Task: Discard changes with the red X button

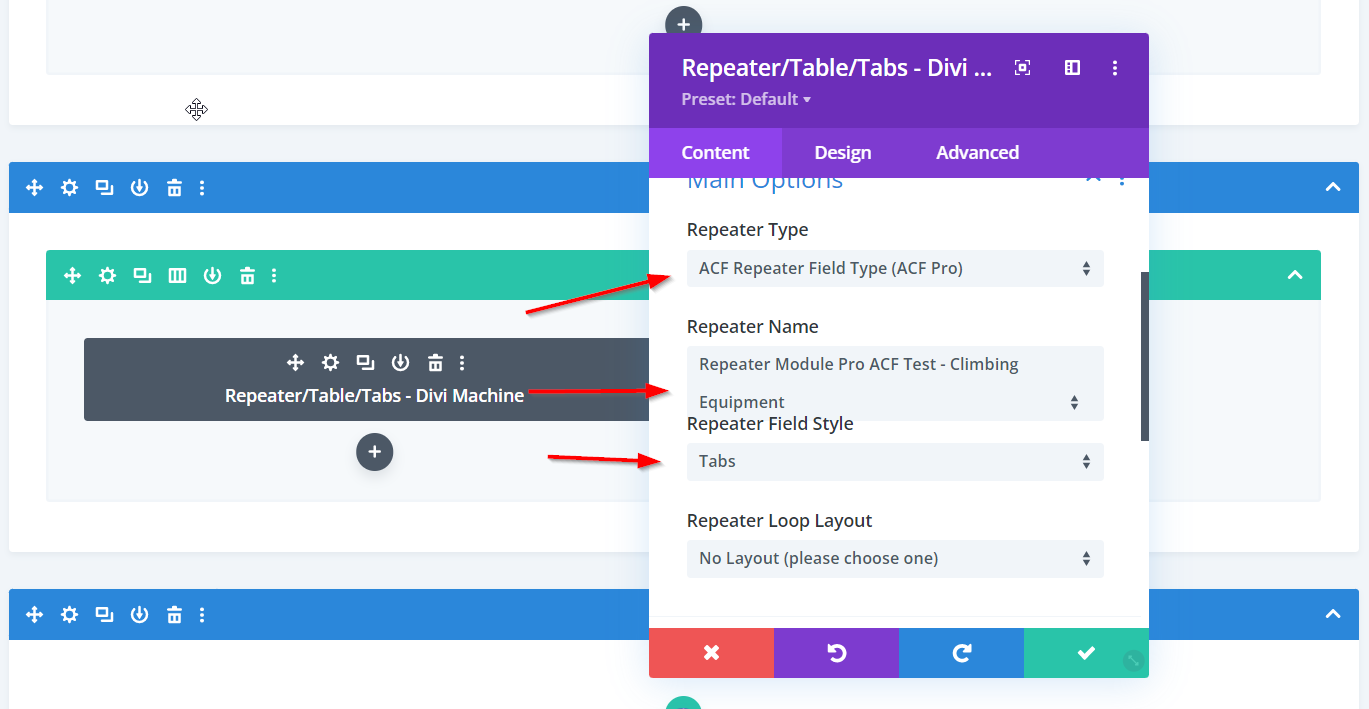Action: [x=711, y=653]
